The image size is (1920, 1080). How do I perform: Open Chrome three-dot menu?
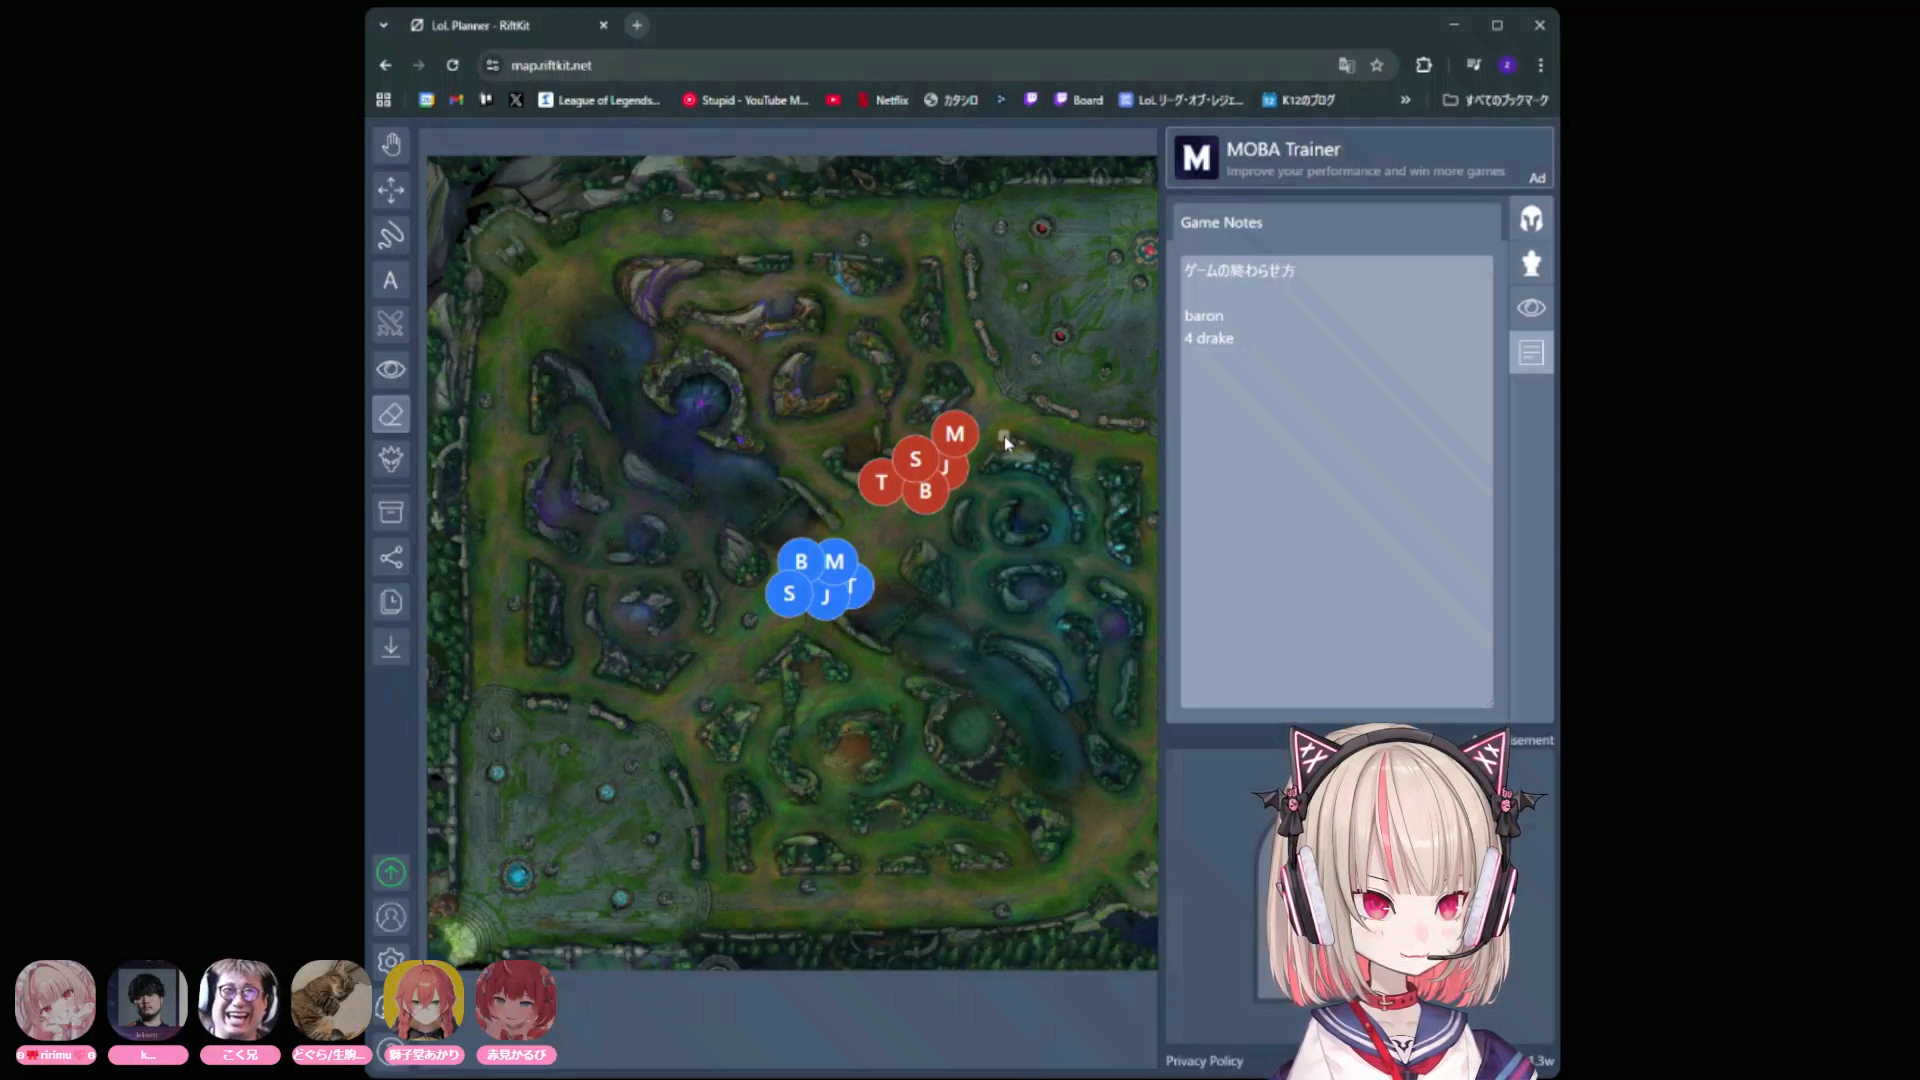pyautogui.click(x=1540, y=65)
